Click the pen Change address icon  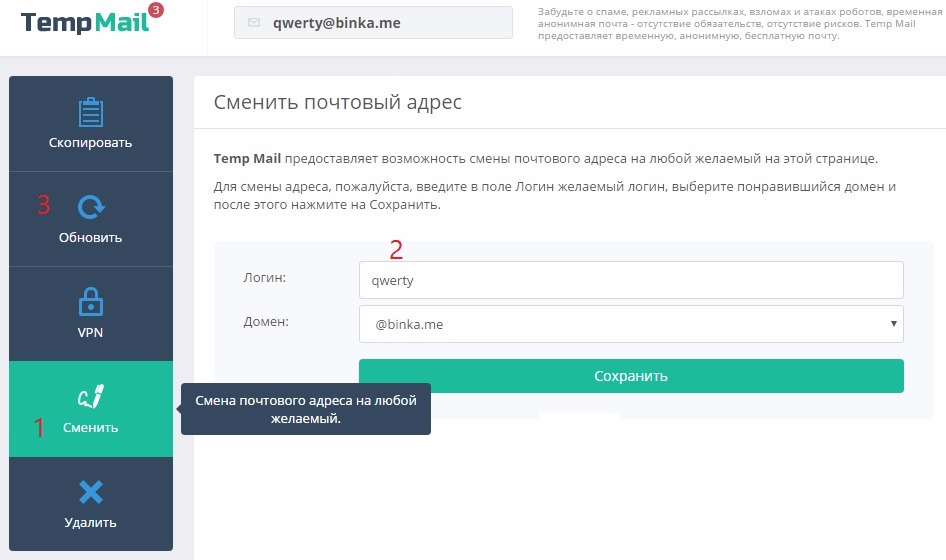tap(91, 397)
